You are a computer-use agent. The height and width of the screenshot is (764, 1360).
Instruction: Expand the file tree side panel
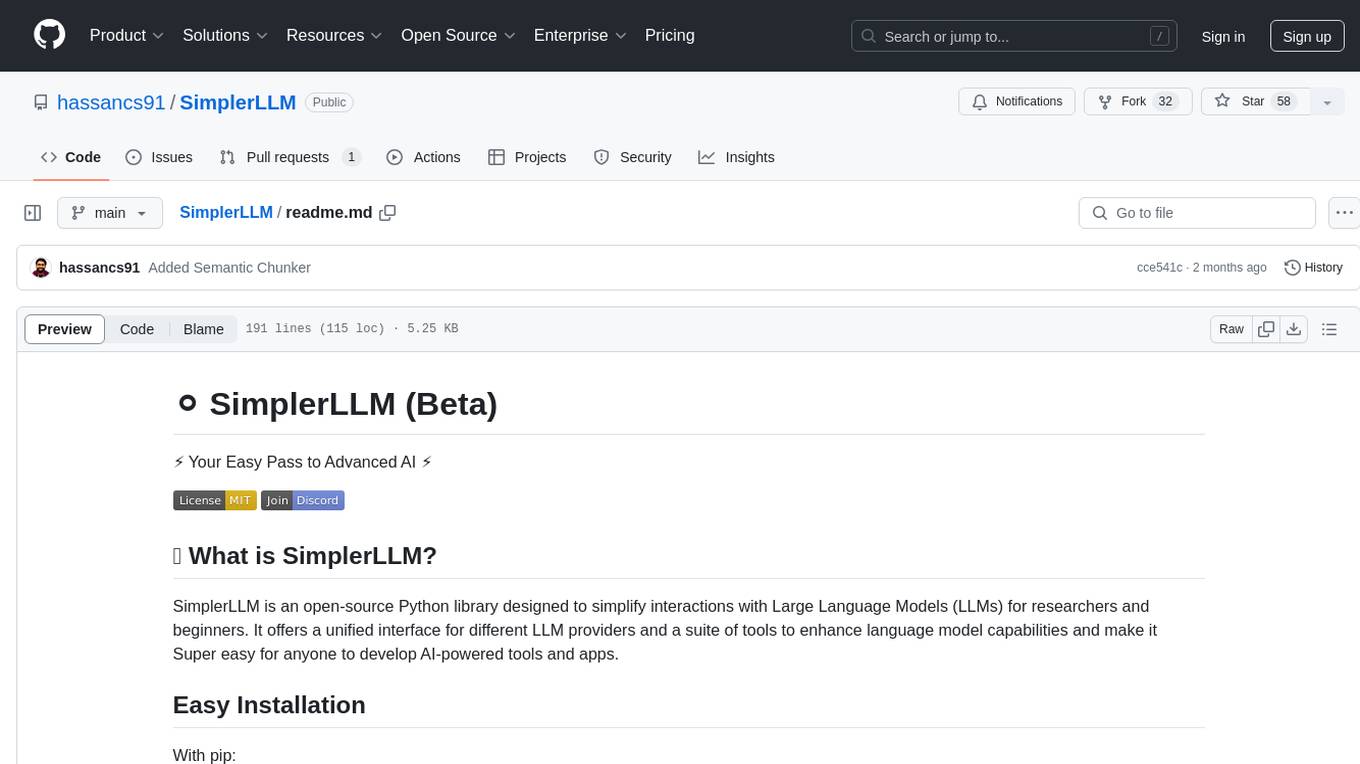[33, 213]
